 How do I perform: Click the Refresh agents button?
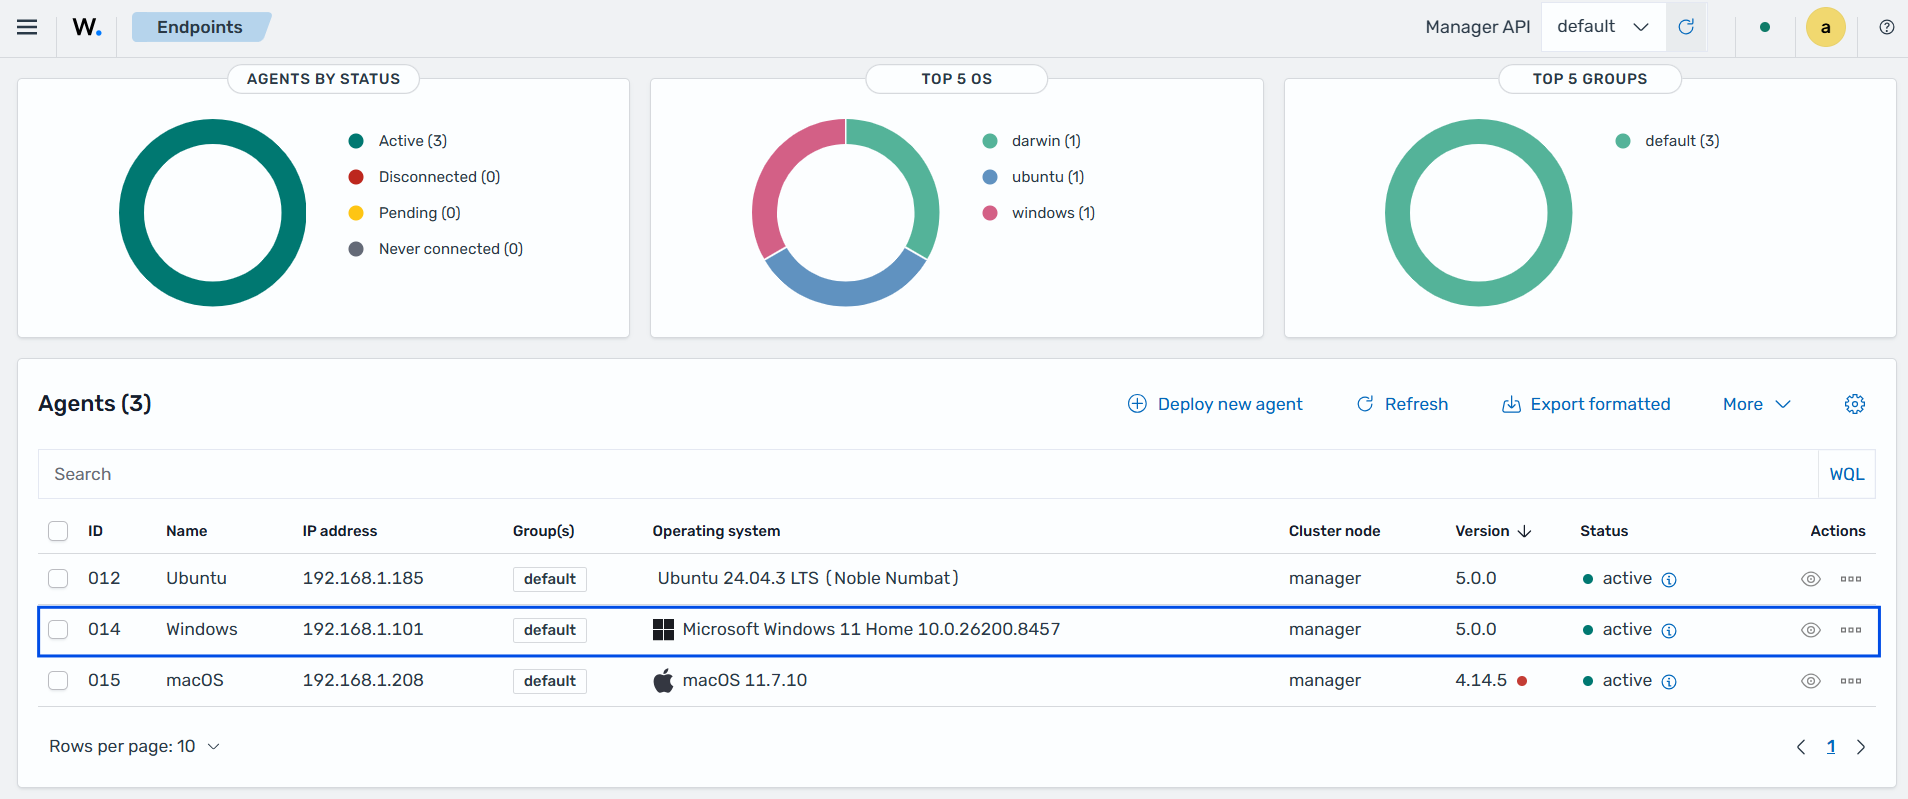(1402, 404)
